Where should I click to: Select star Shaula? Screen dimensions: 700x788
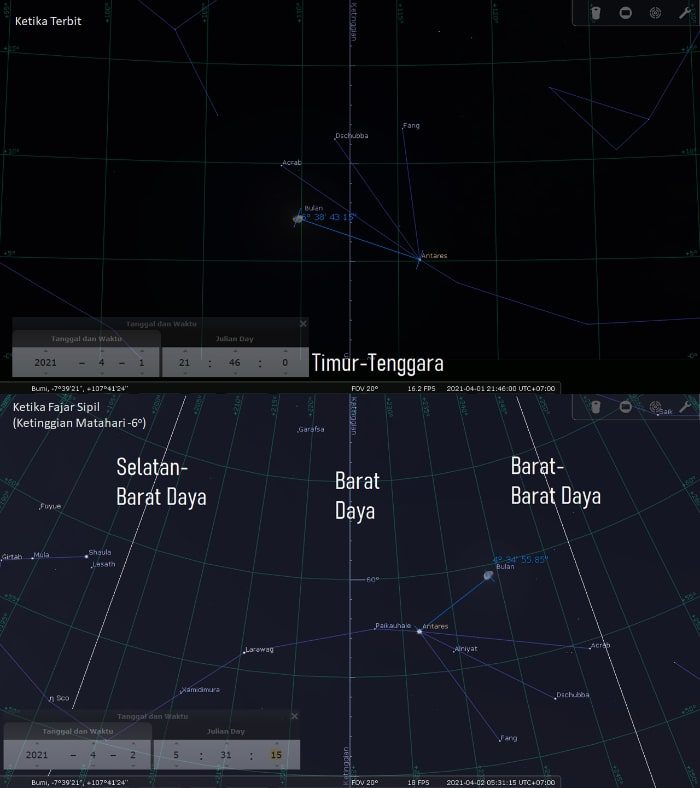click(x=86, y=556)
